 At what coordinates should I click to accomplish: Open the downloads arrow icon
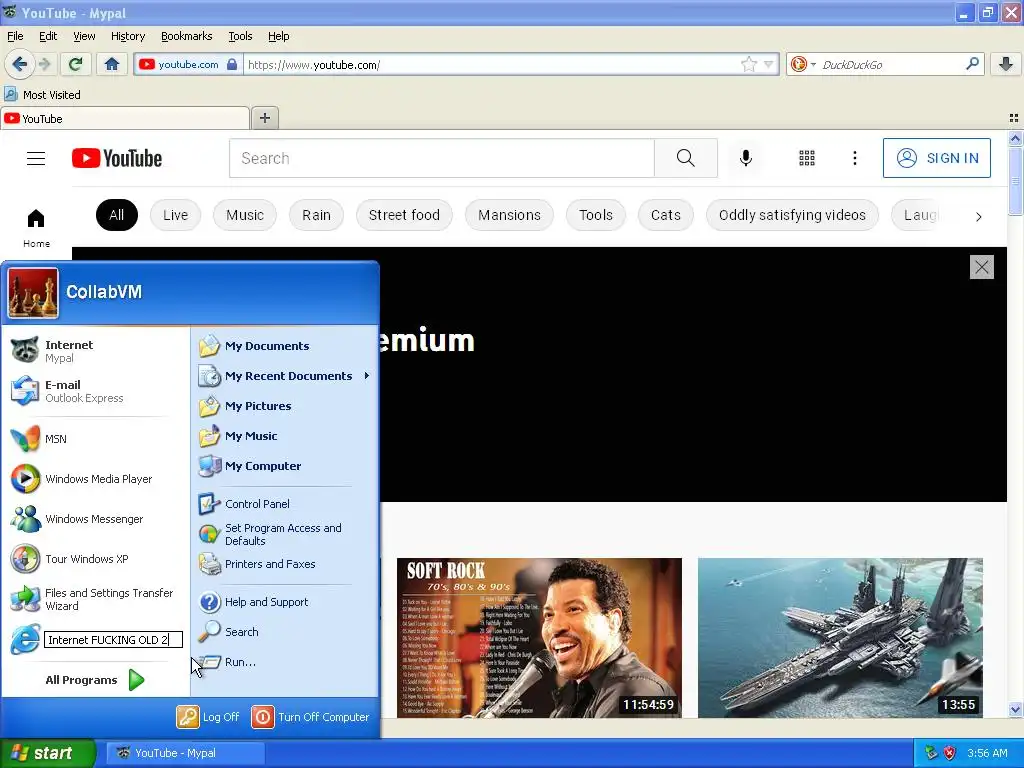point(1006,64)
